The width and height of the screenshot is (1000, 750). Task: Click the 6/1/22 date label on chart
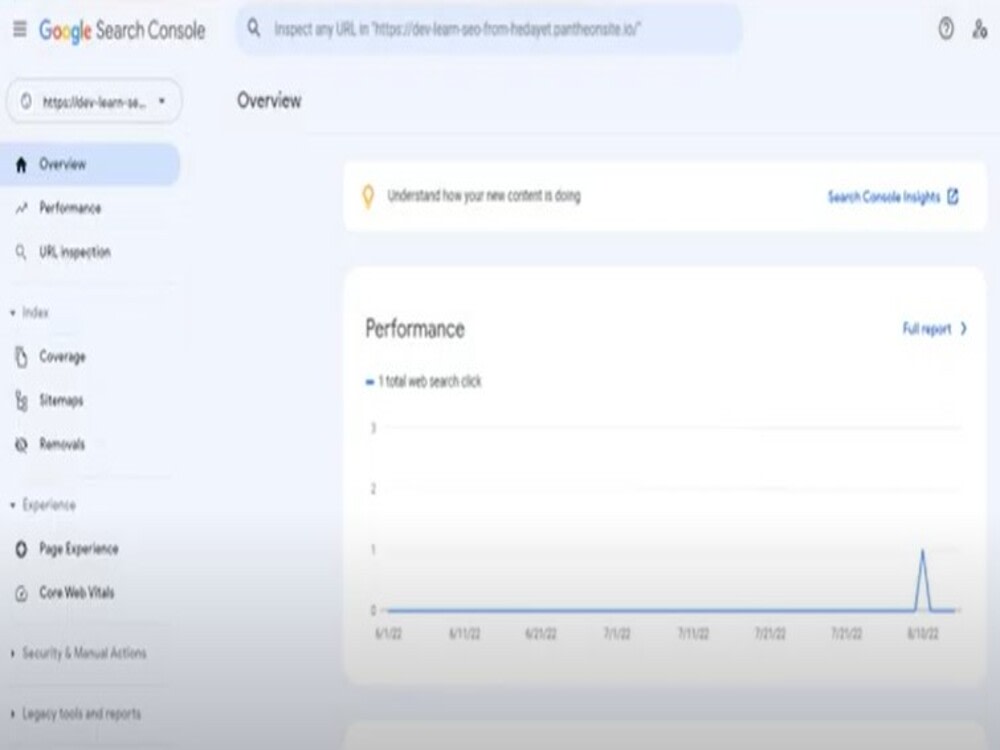click(x=388, y=633)
